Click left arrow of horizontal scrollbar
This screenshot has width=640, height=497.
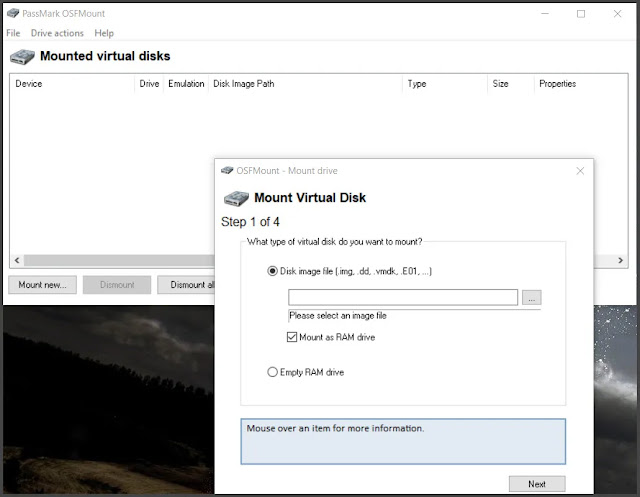pos(17,260)
